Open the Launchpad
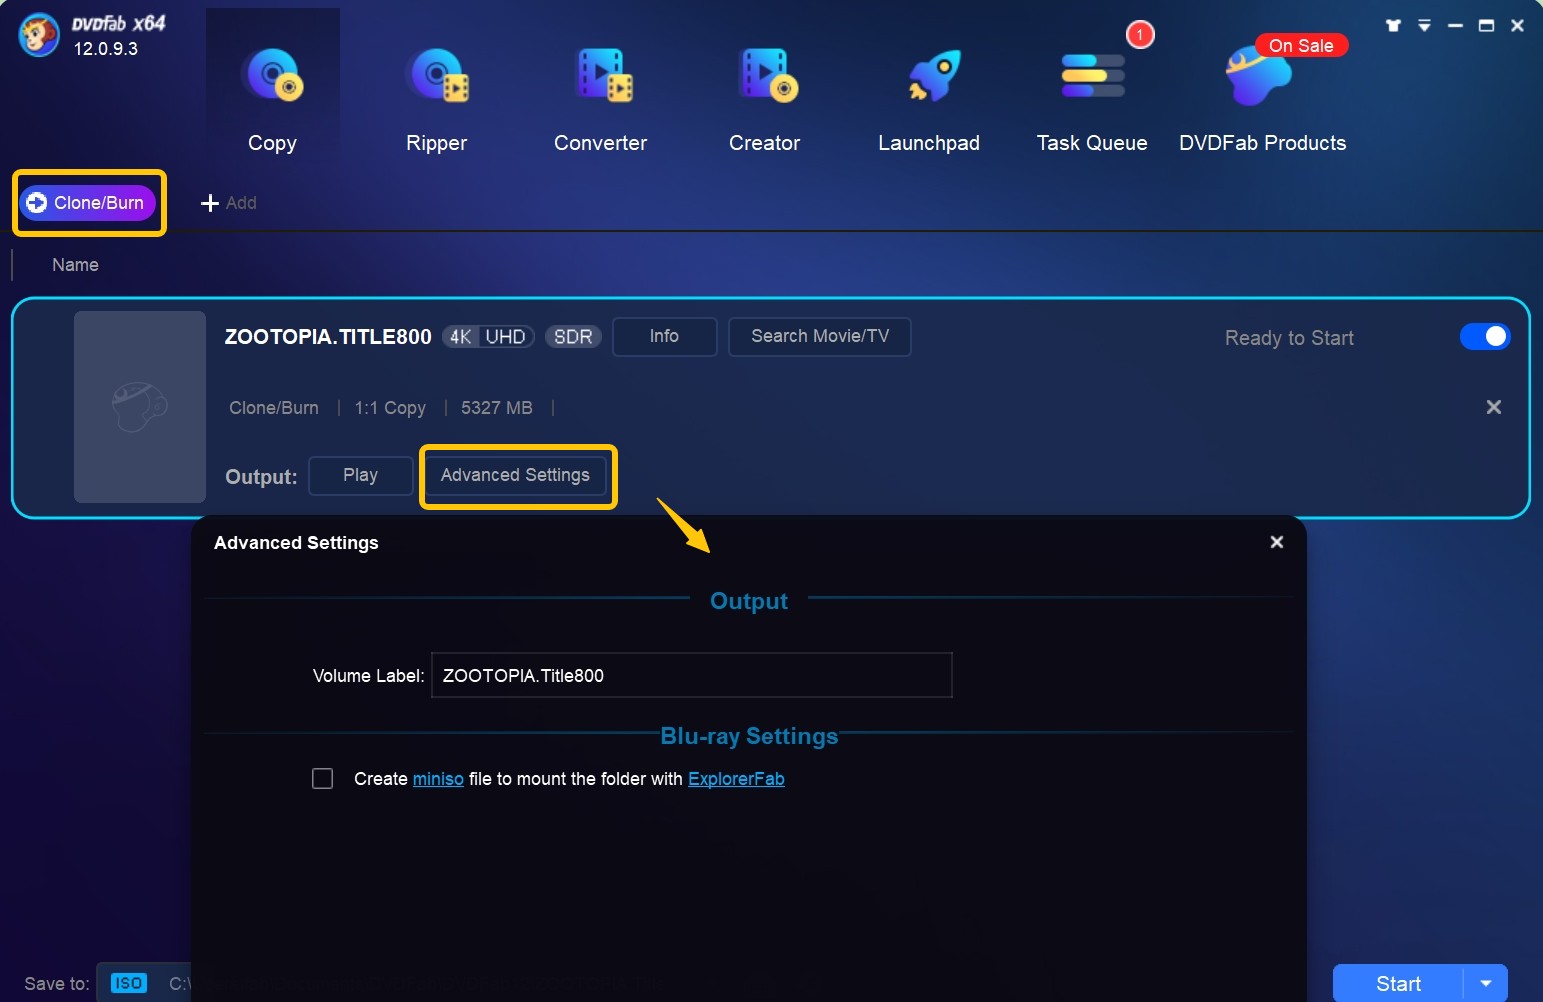The image size is (1543, 1002). coord(929,100)
